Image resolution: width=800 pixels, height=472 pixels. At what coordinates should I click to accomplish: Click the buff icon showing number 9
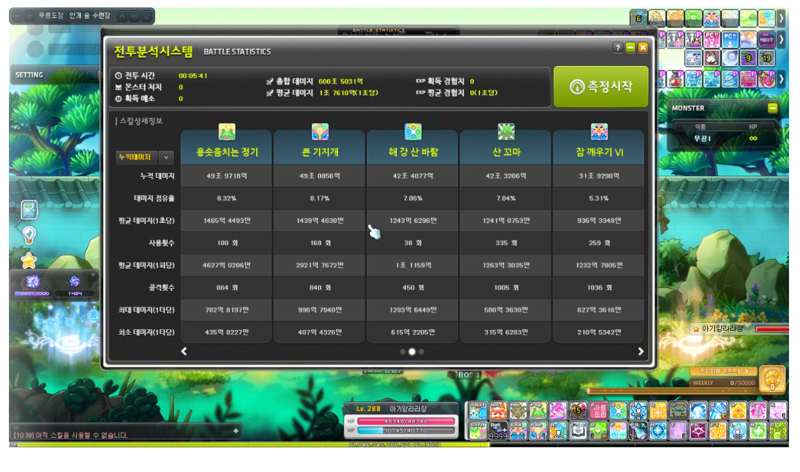[x=748, y=58]
